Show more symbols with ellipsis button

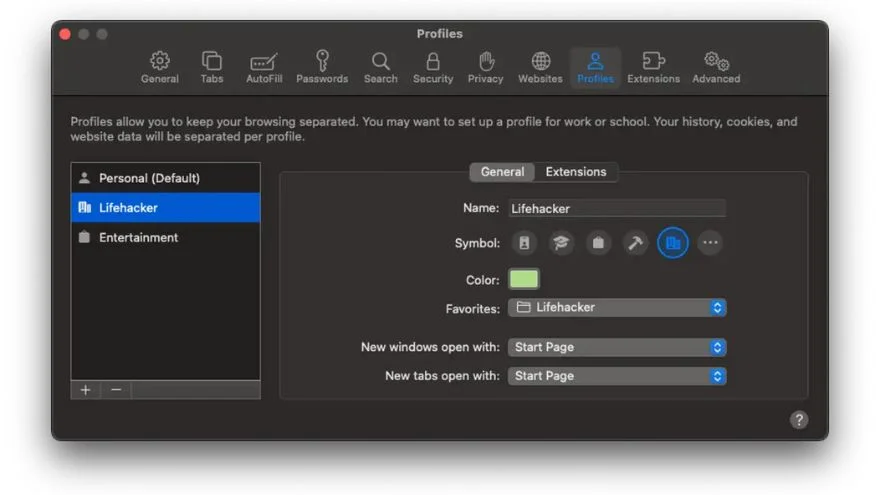pos(710,243)
